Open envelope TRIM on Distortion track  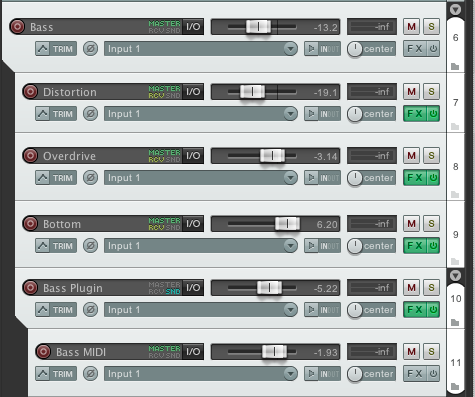(x=56, y=114)
